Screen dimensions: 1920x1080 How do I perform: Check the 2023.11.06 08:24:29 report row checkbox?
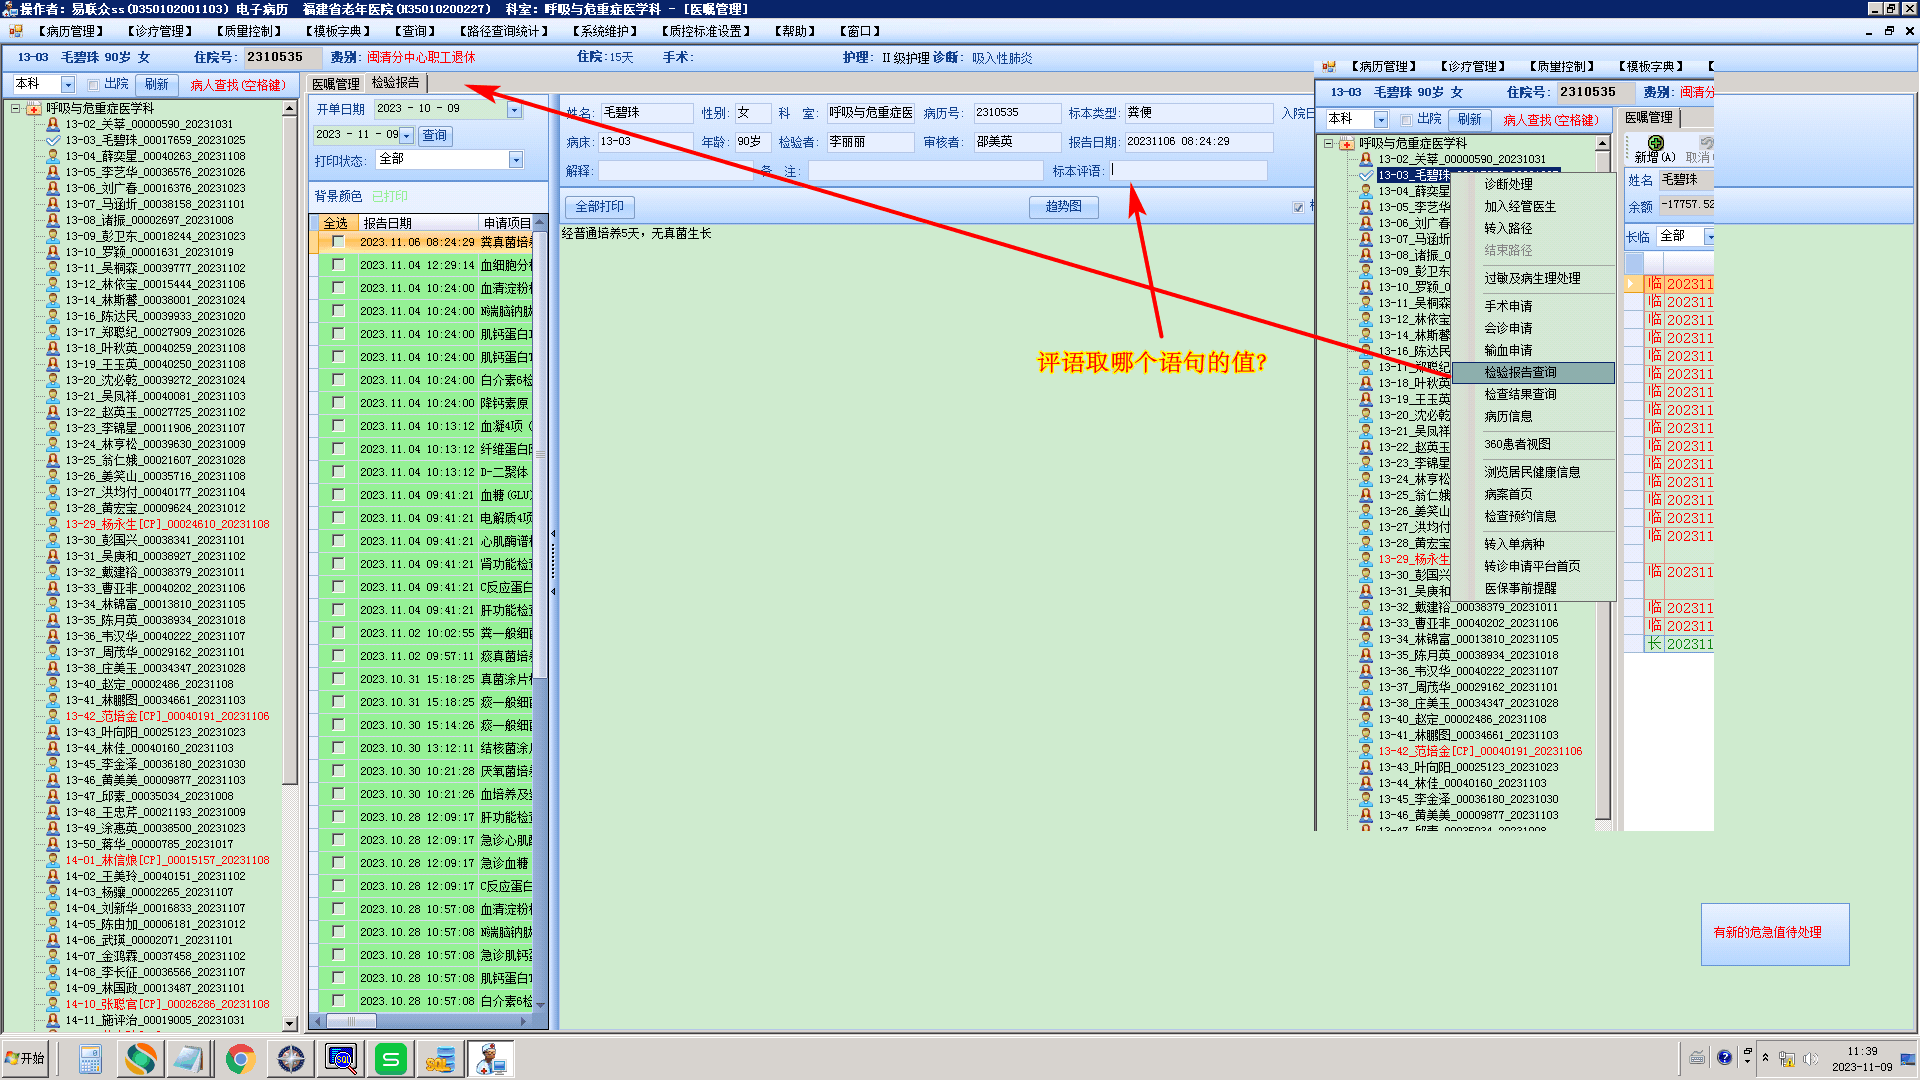[x=338, y=242]
